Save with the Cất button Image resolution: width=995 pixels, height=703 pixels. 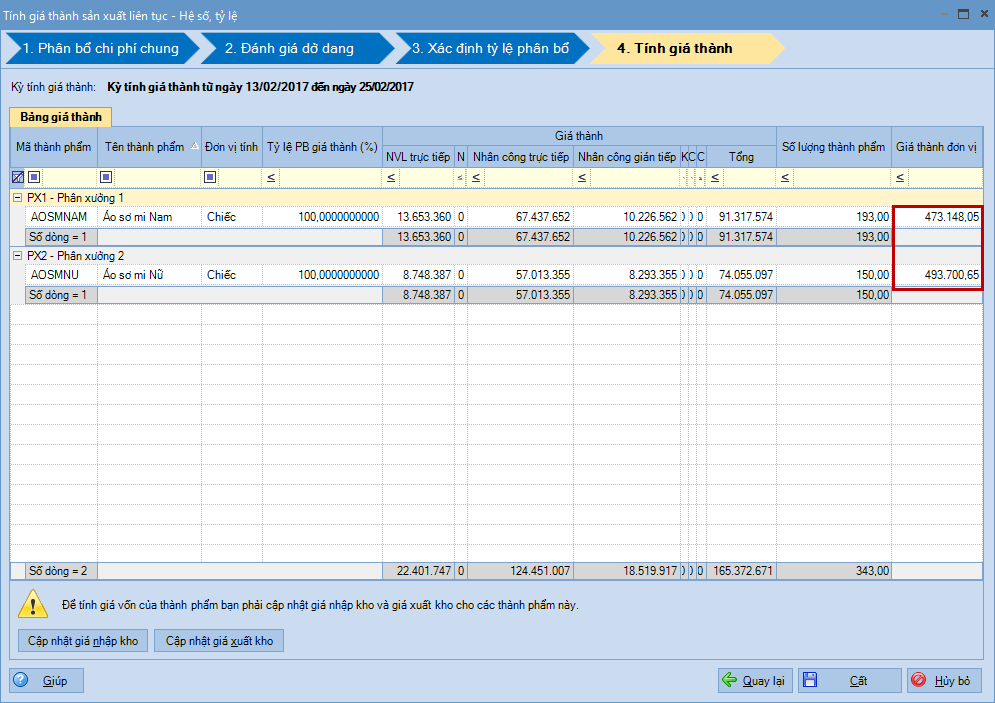[x=849, y=681]
